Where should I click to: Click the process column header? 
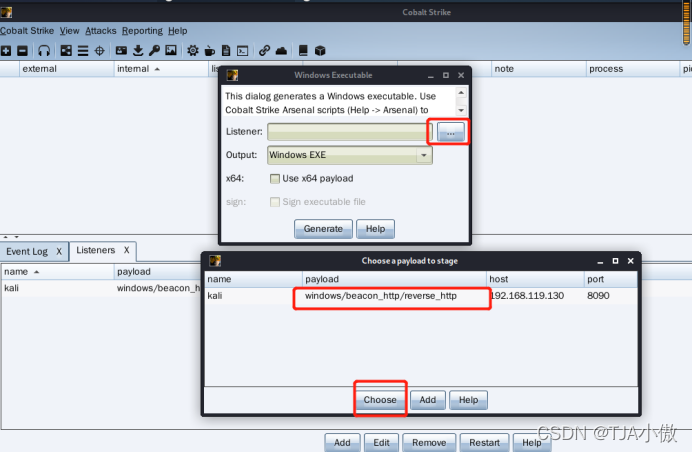pos(632,69)
